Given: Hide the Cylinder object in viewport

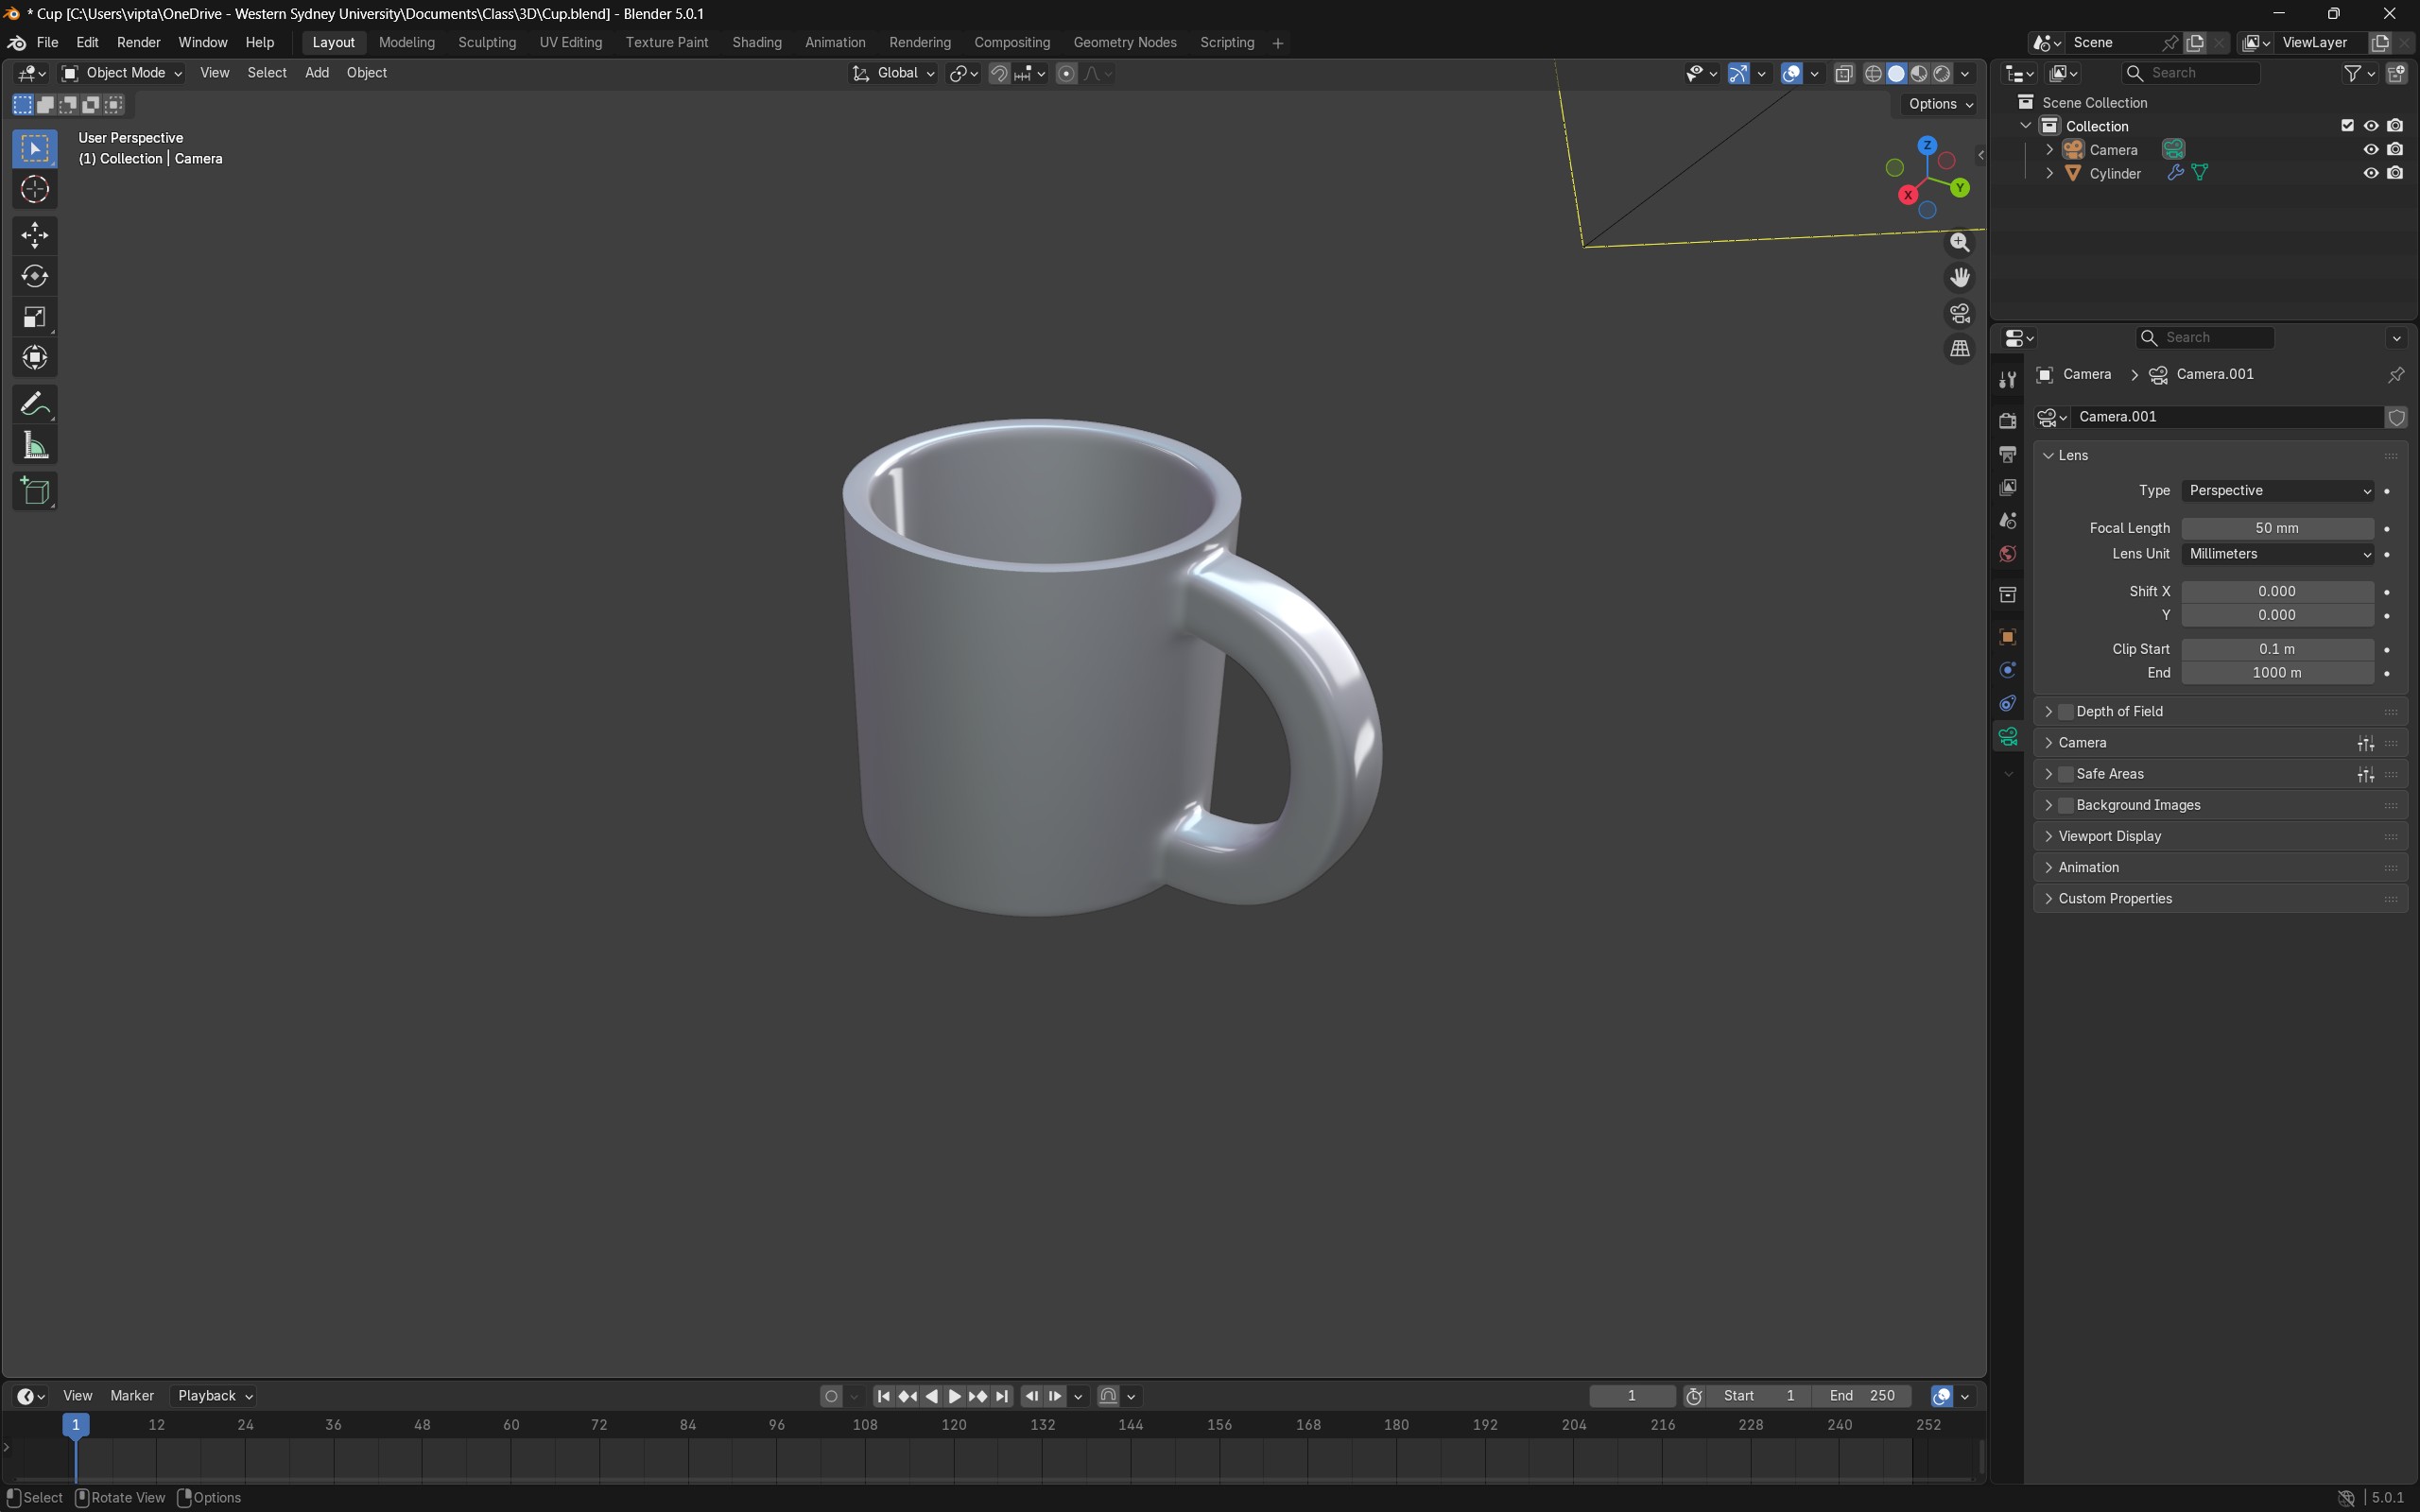Looking at the screenshot, I should 2370,173.
